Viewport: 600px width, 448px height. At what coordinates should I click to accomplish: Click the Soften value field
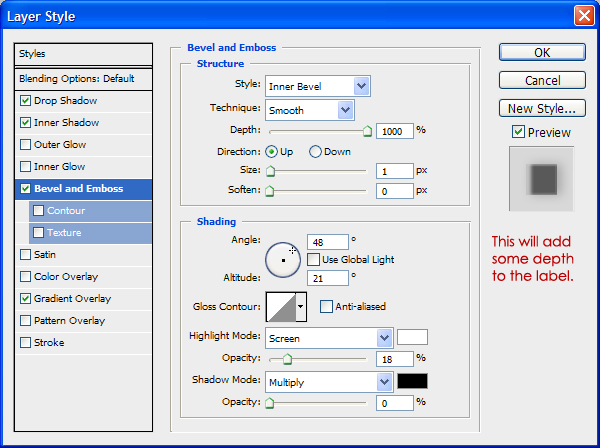pyautogui.click(x=395, y=191)
